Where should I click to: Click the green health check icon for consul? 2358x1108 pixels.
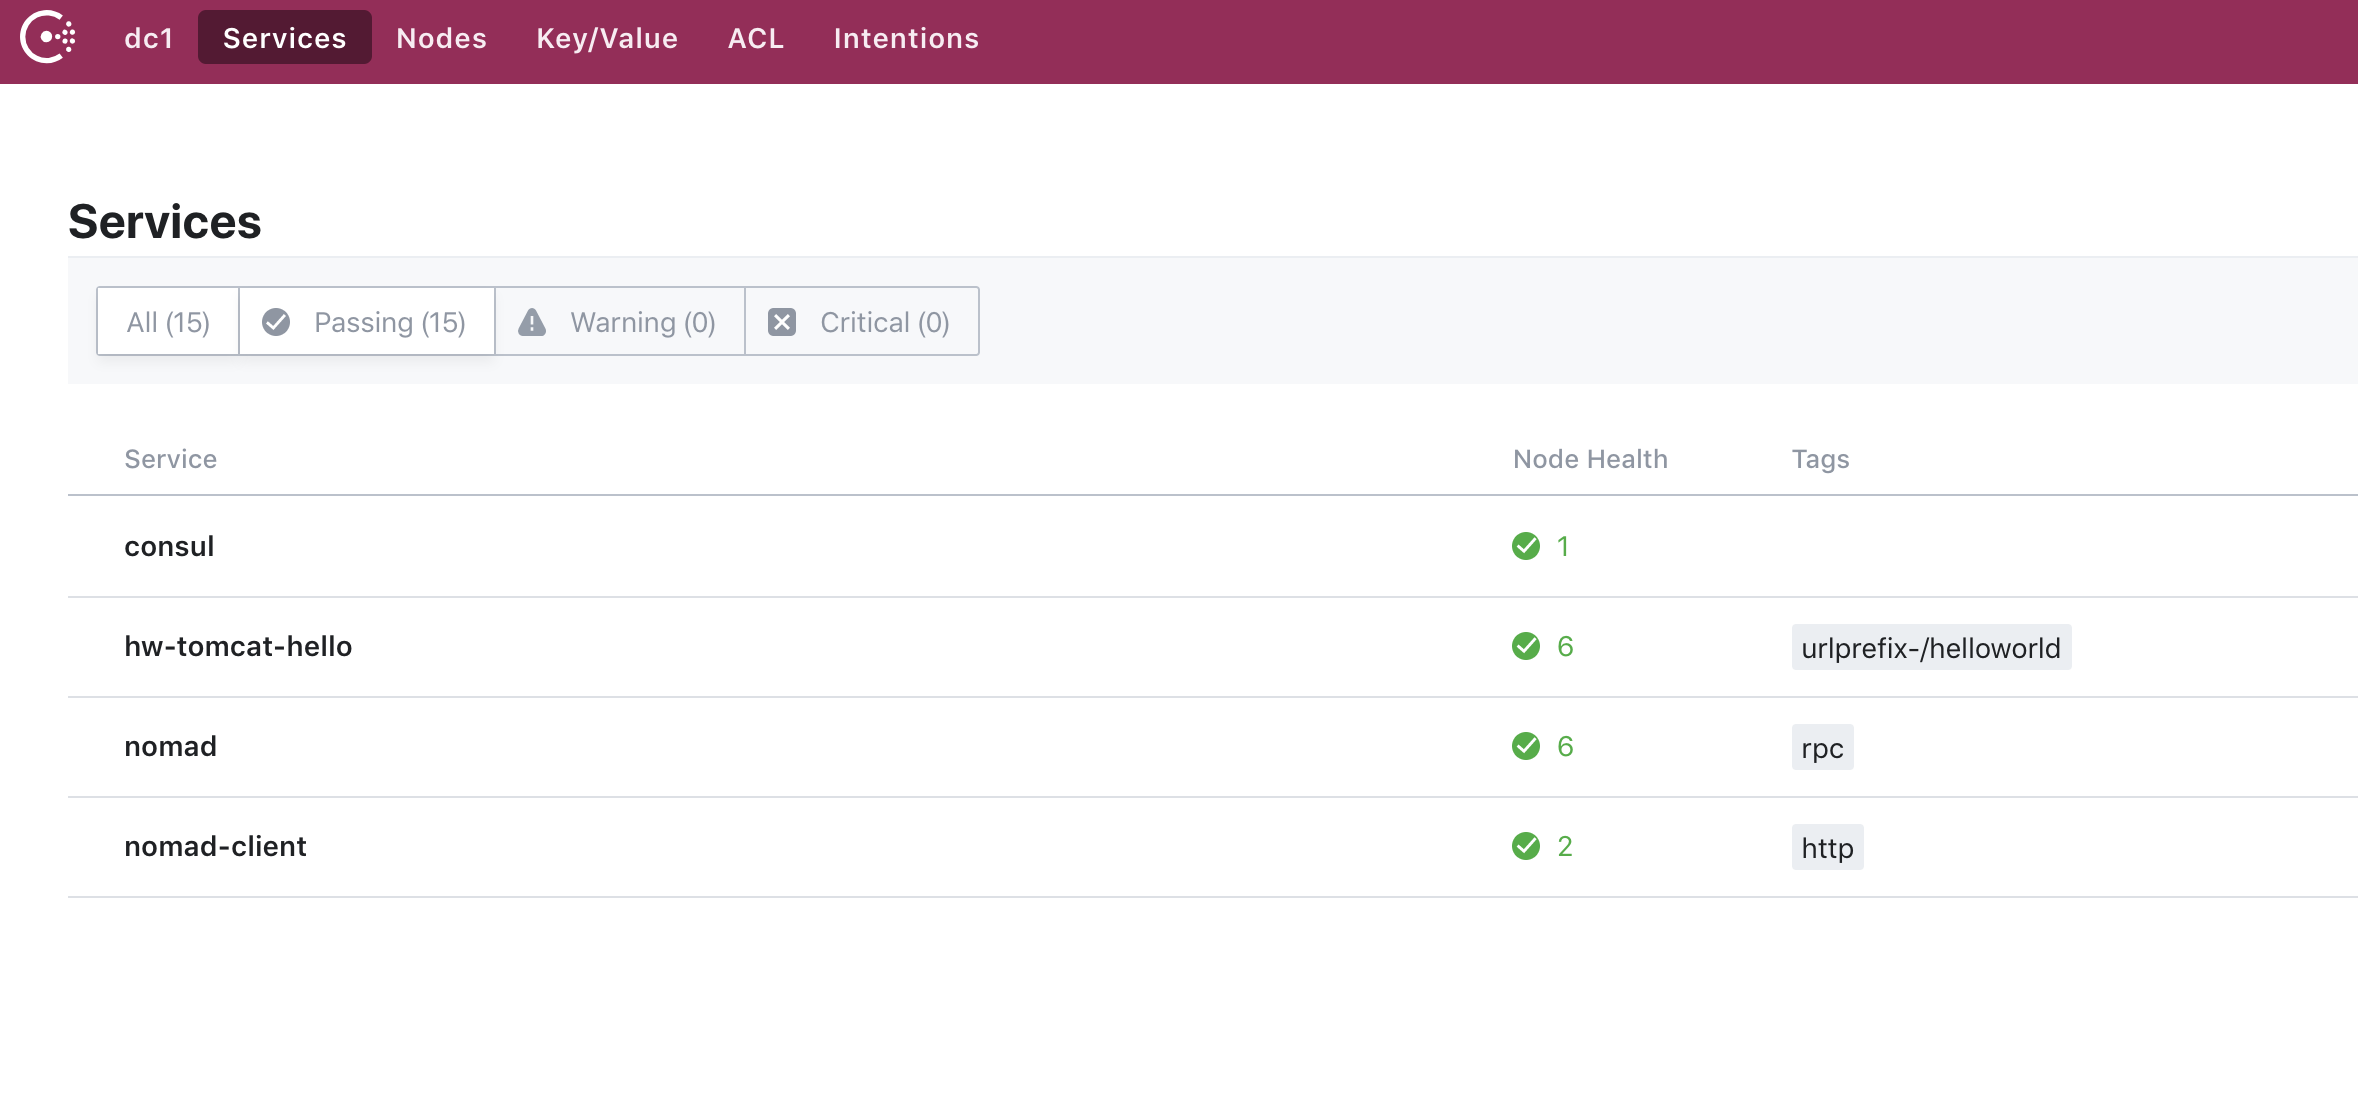pos(1526,546)
